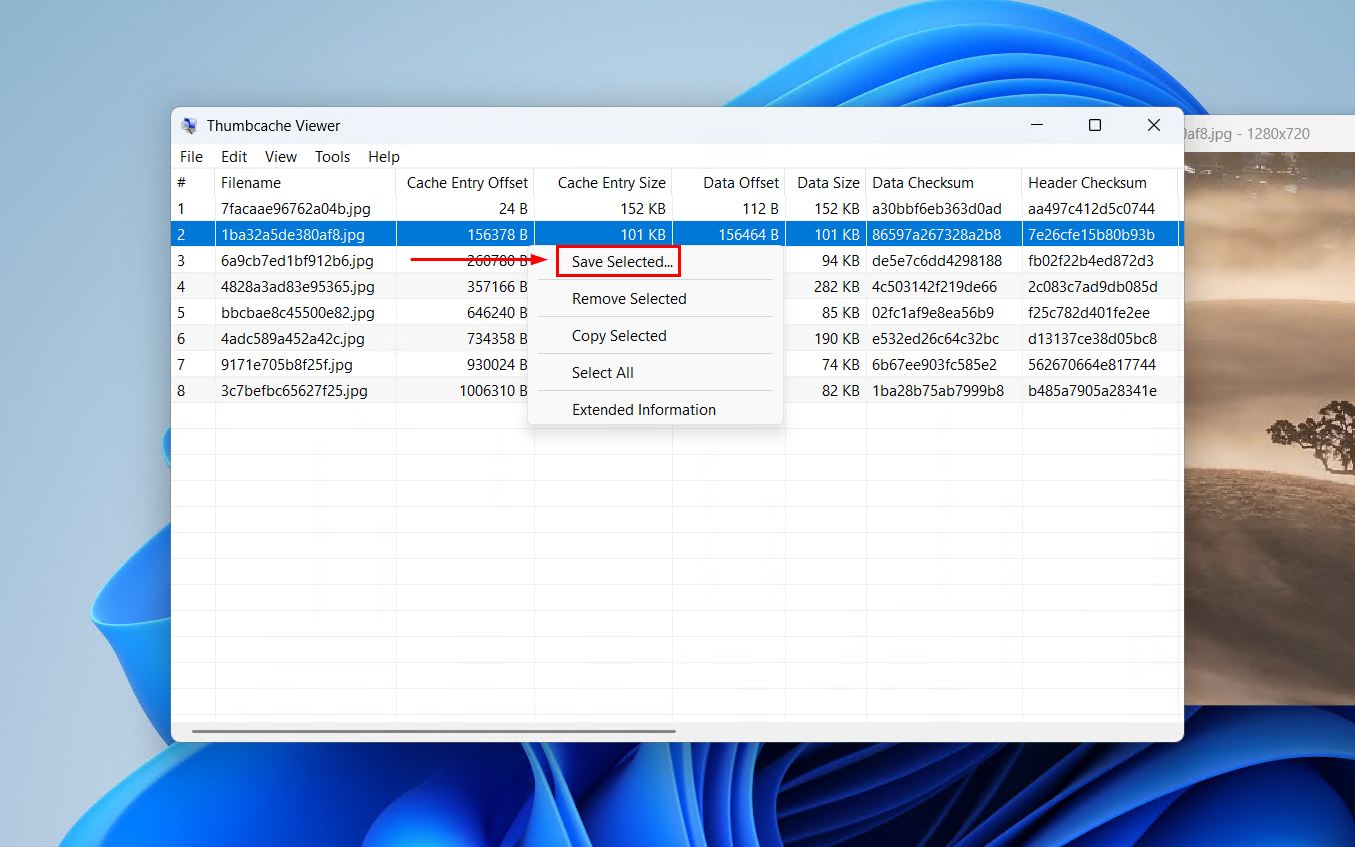1355x847 pixels.
Task: Select file 6a9cb7ed1bf912b6.jpg
Action: point(297,261)
